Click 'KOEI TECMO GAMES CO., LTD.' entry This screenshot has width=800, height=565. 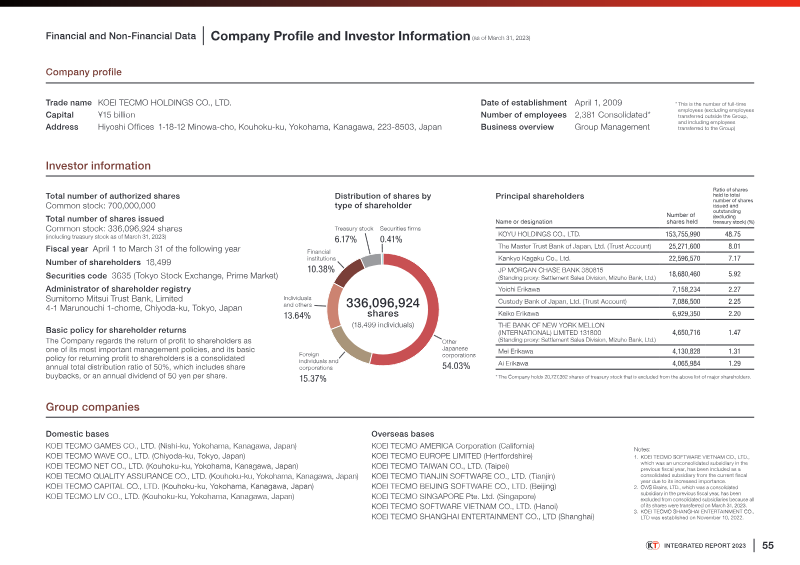coord(171,446)
